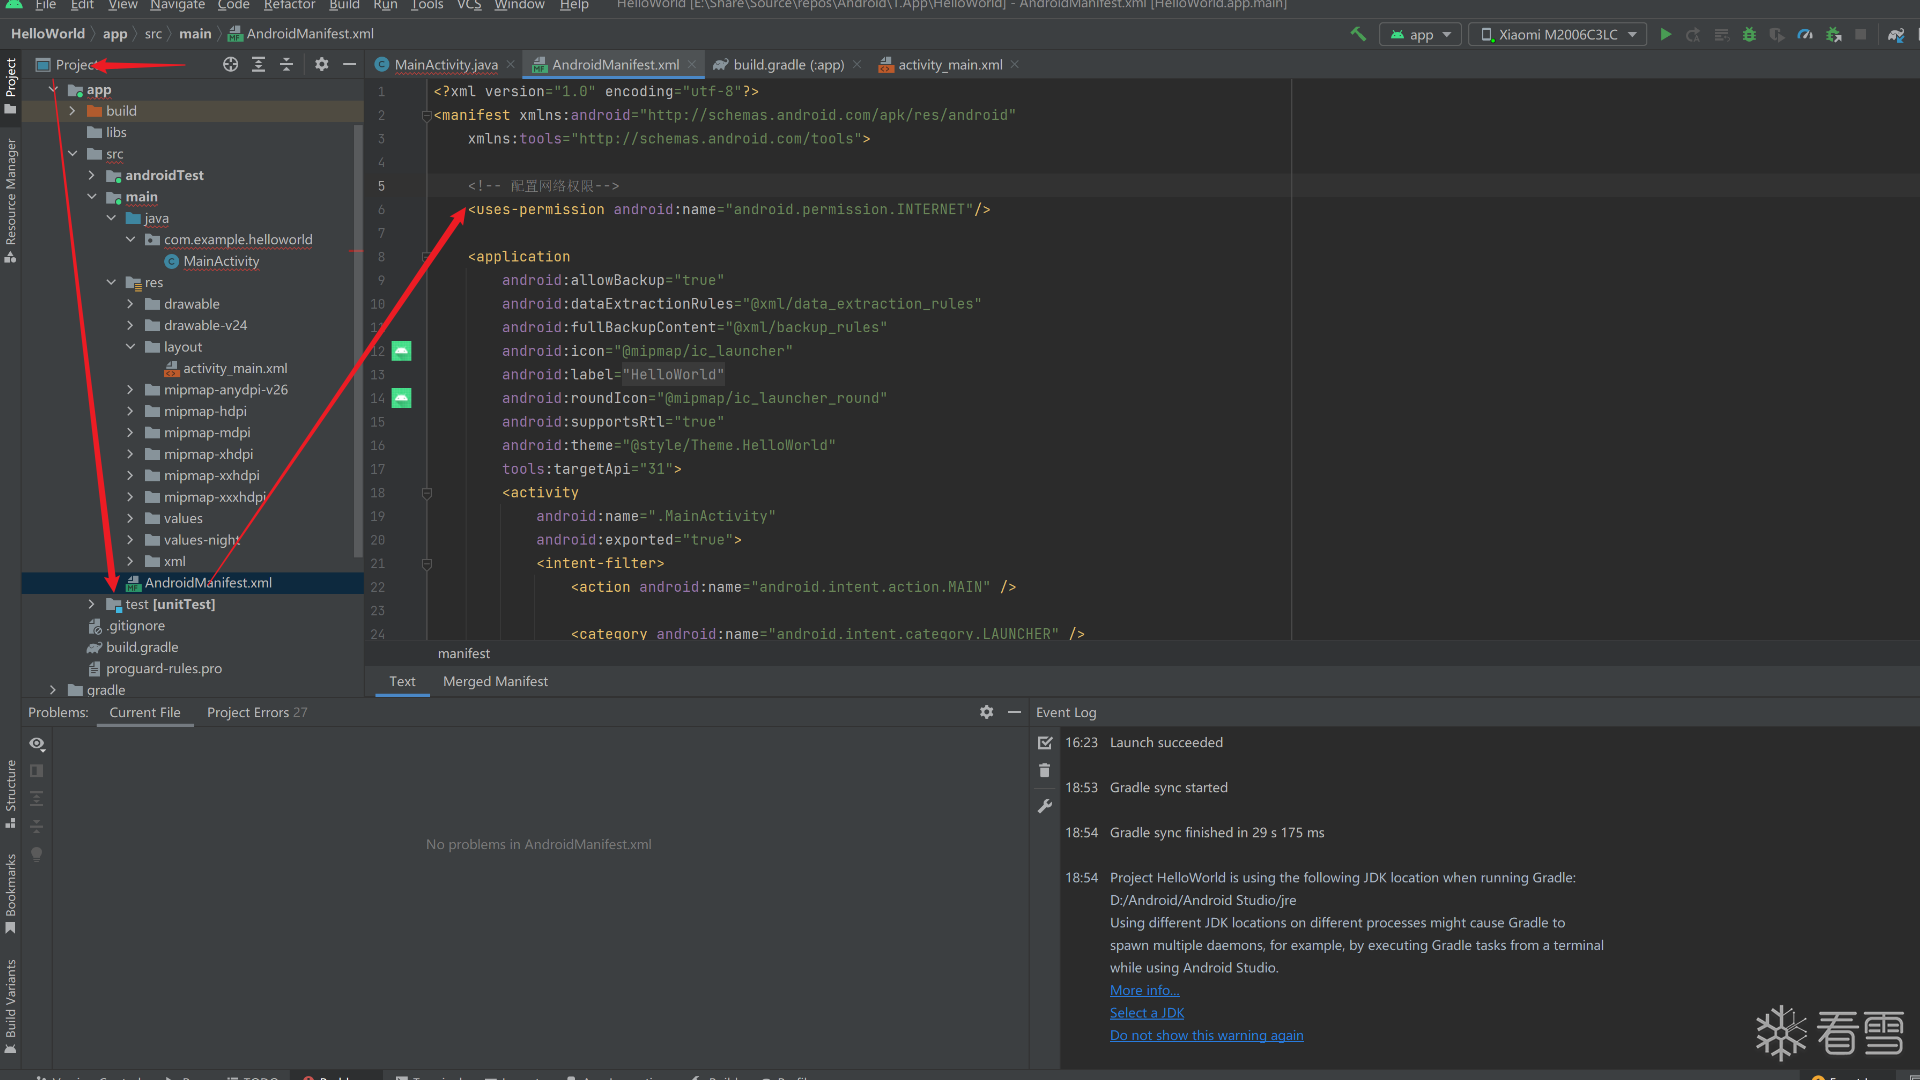Open the Profile app speedometer icon

[x=1805, y=34]
